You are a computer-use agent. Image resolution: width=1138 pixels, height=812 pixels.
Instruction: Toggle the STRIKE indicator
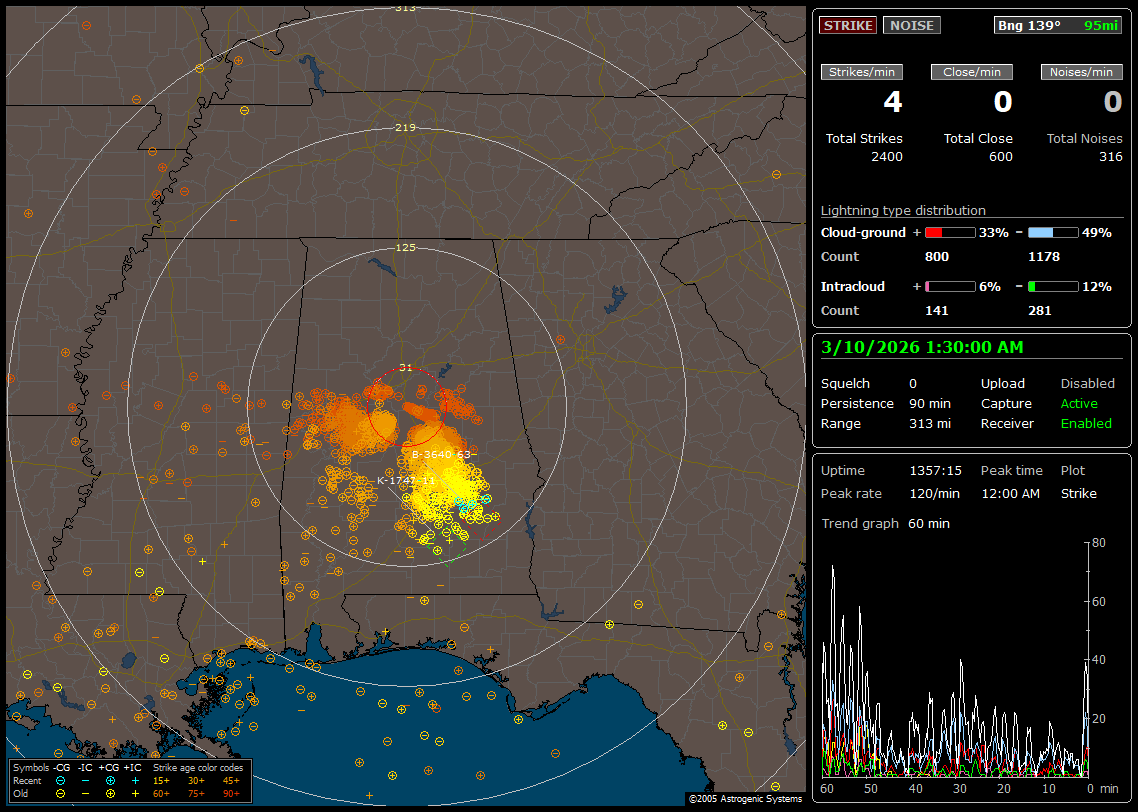(x=848, y=25)
